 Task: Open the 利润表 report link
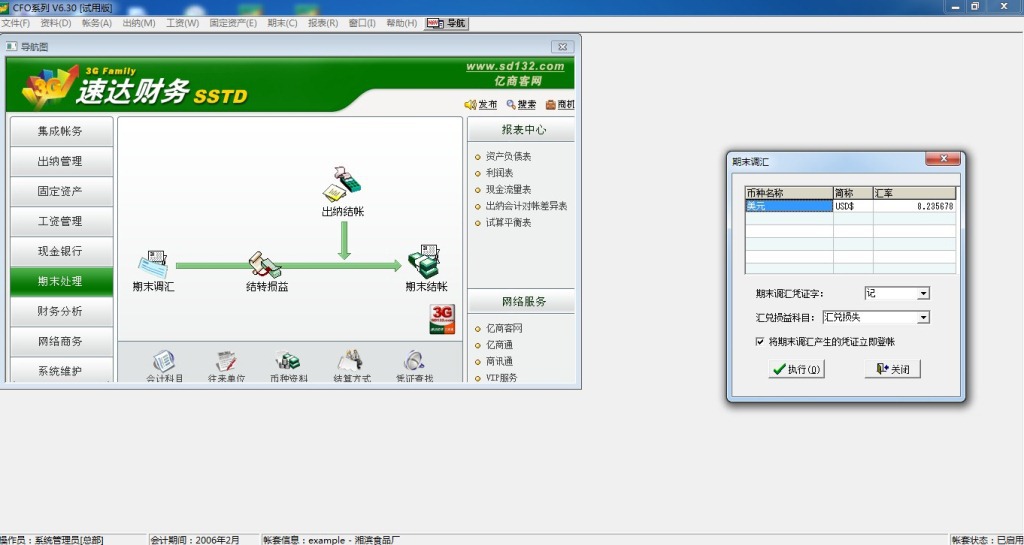[500, 173]
